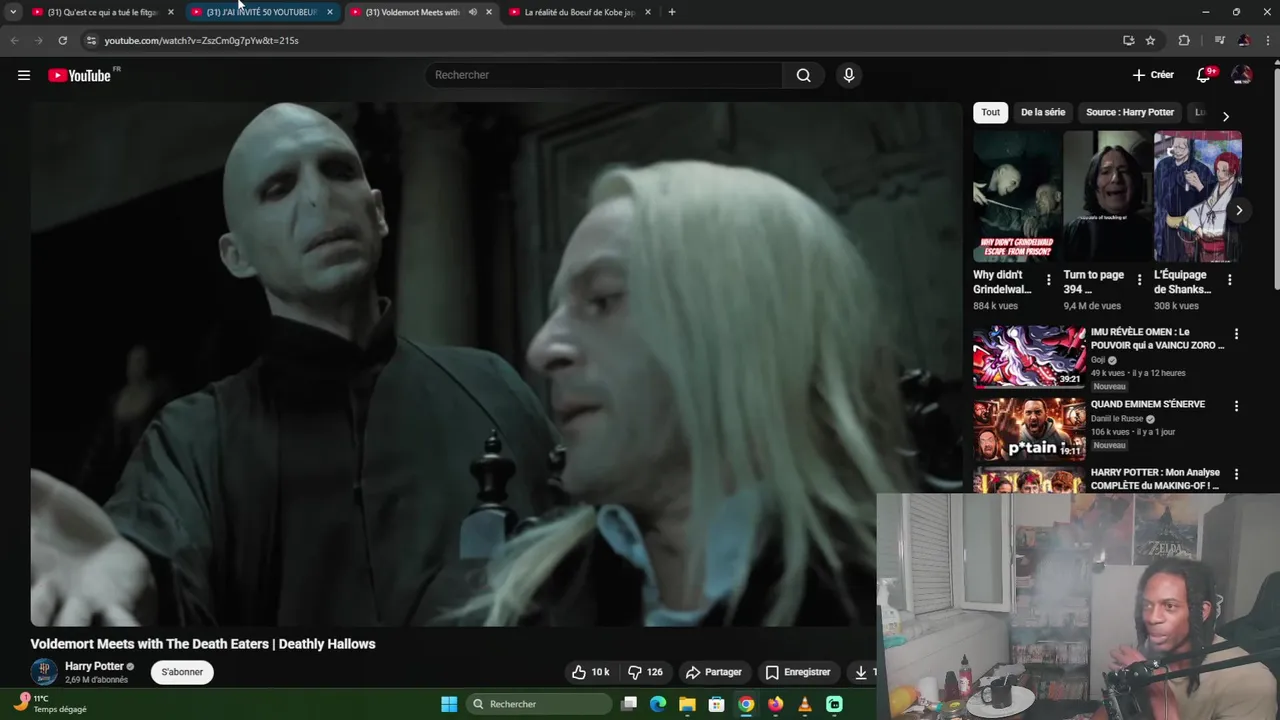1280x720 pixels.
Task: Open options for Turn to page 394 short
Action: [x=1139, y=280]
